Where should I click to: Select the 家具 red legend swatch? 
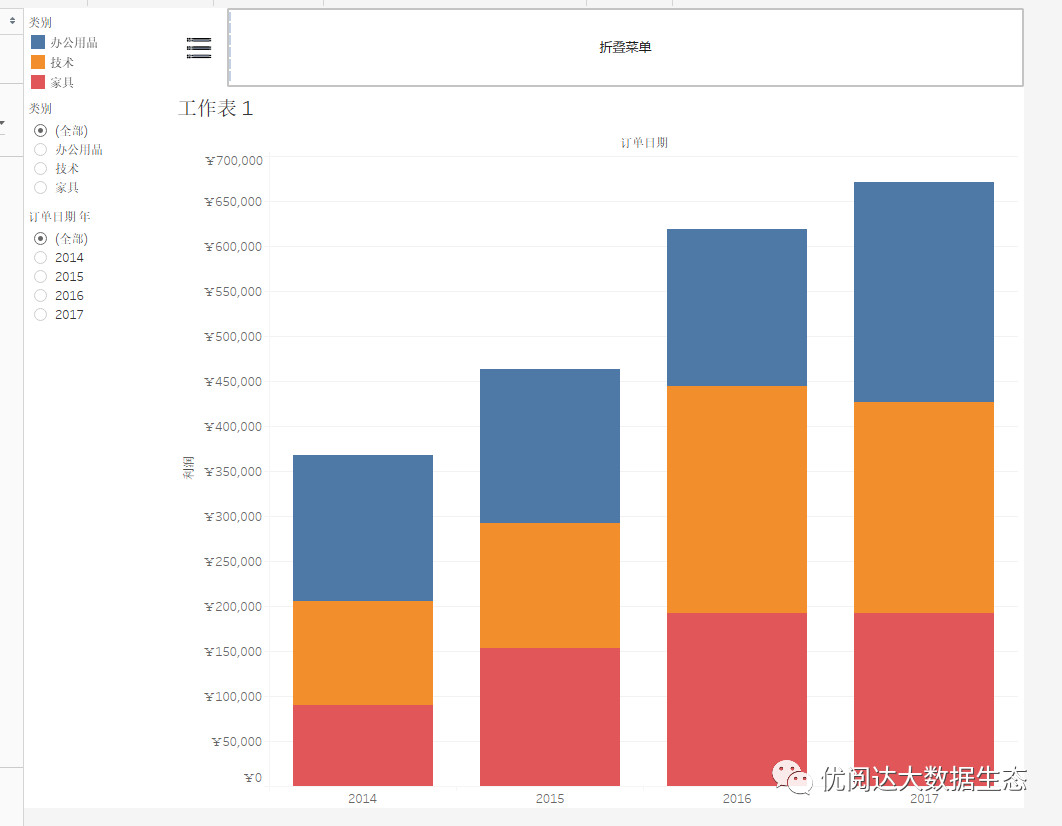[38, 82]
